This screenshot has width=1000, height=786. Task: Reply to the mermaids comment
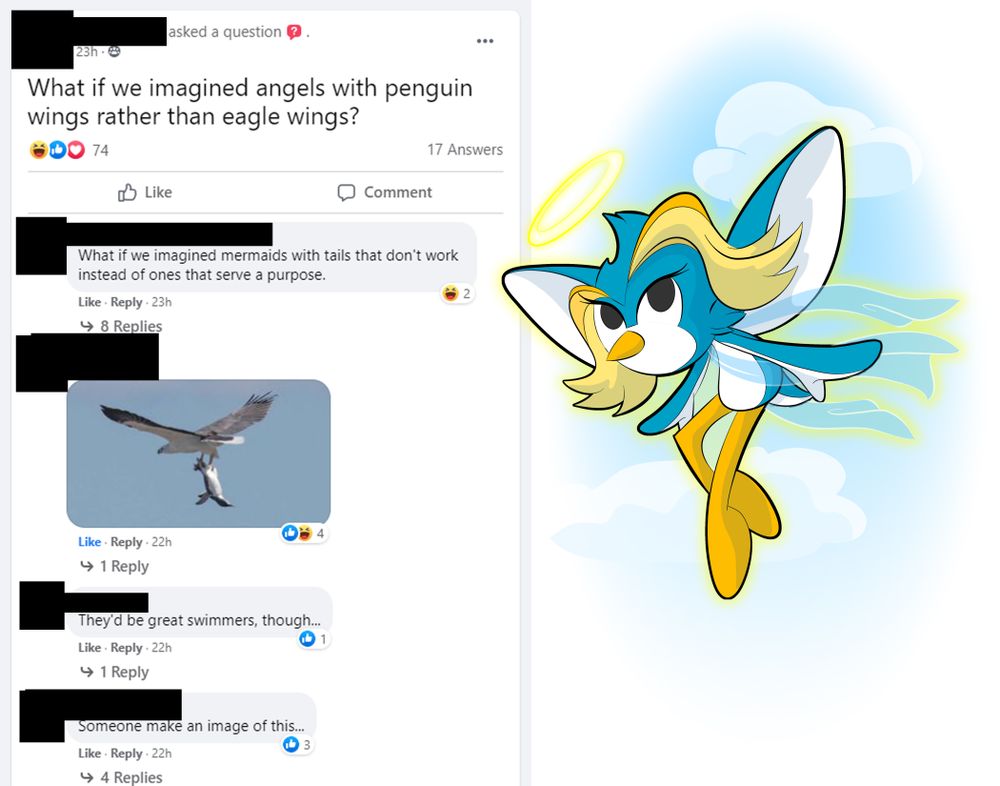coord(126,302)
